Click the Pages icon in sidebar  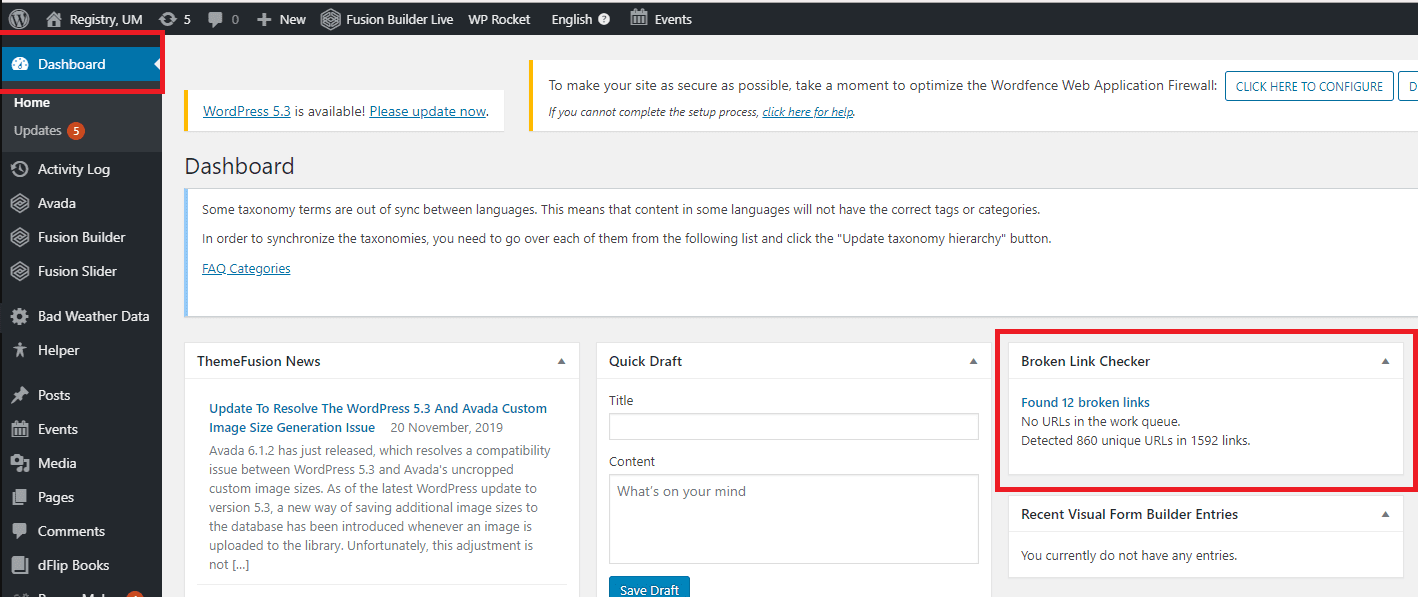[x=19, y=497]
